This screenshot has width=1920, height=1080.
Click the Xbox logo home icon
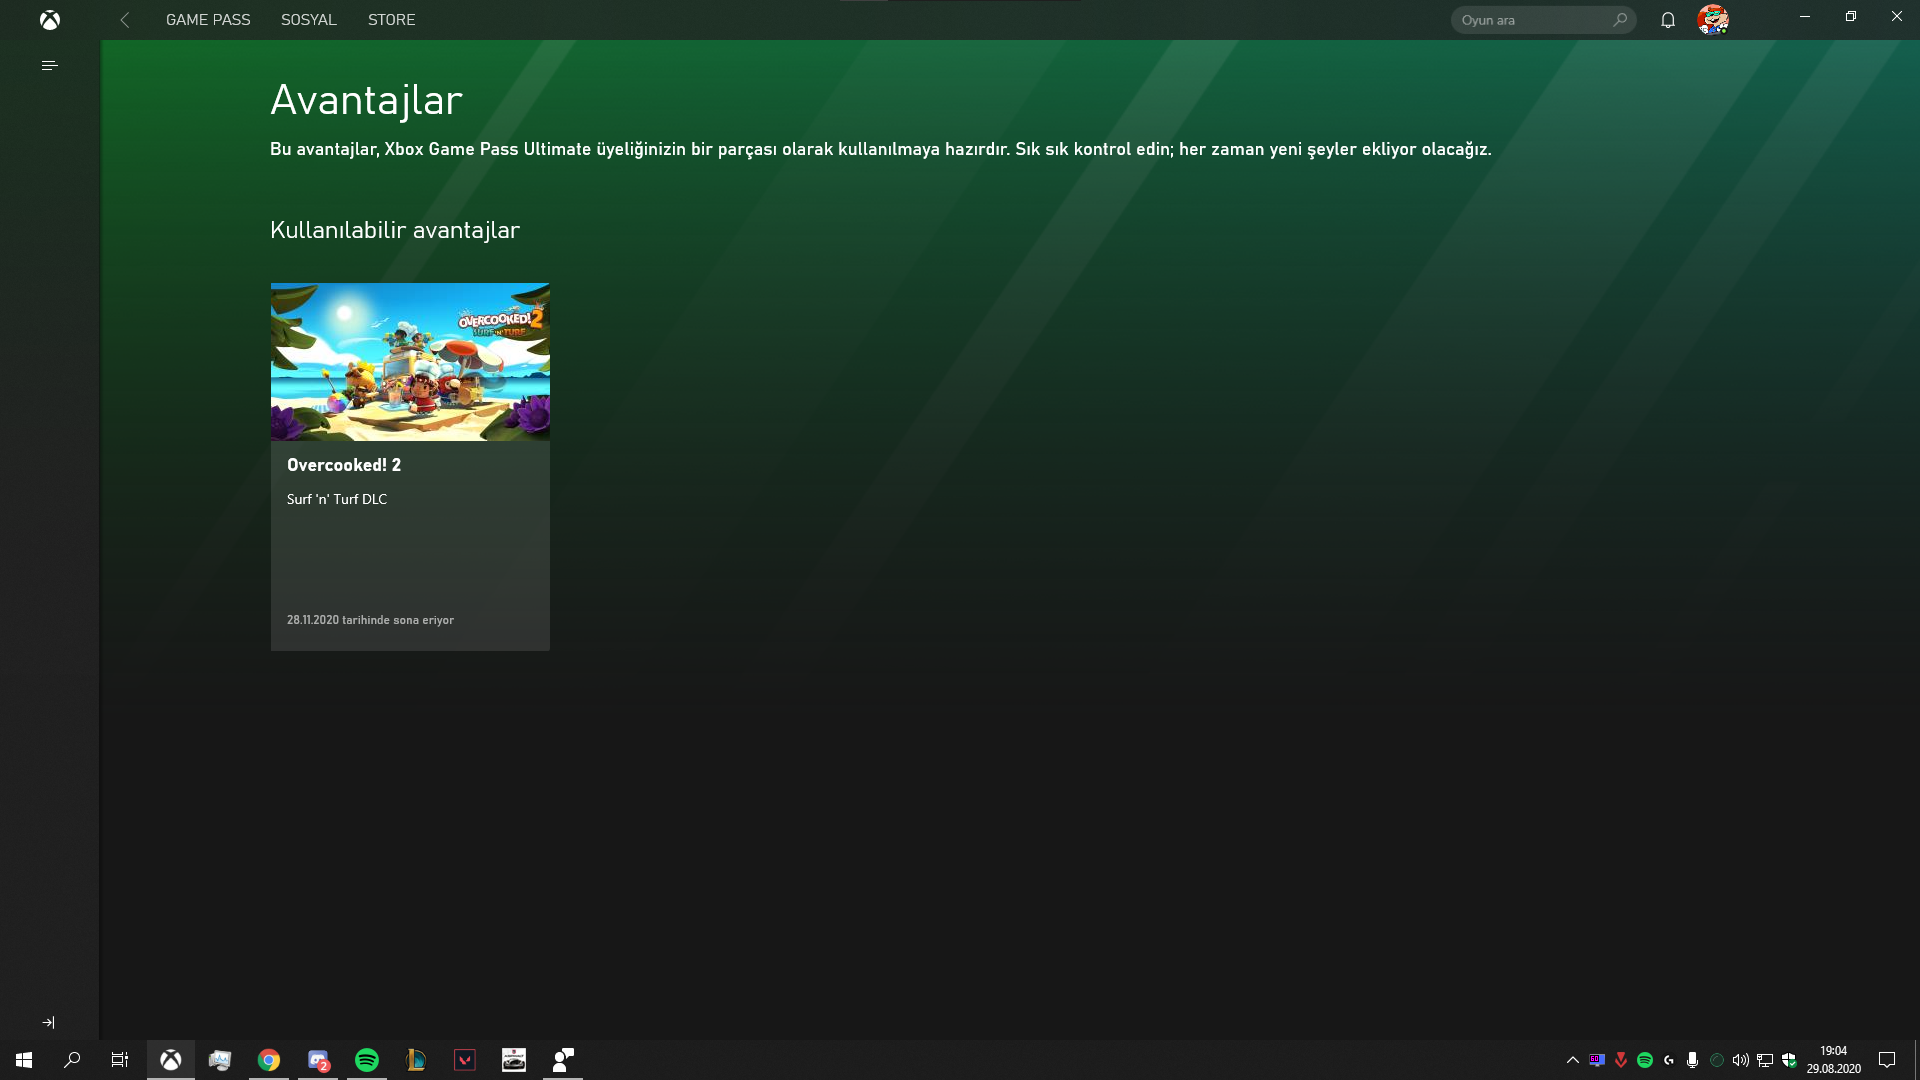(49, 20)
